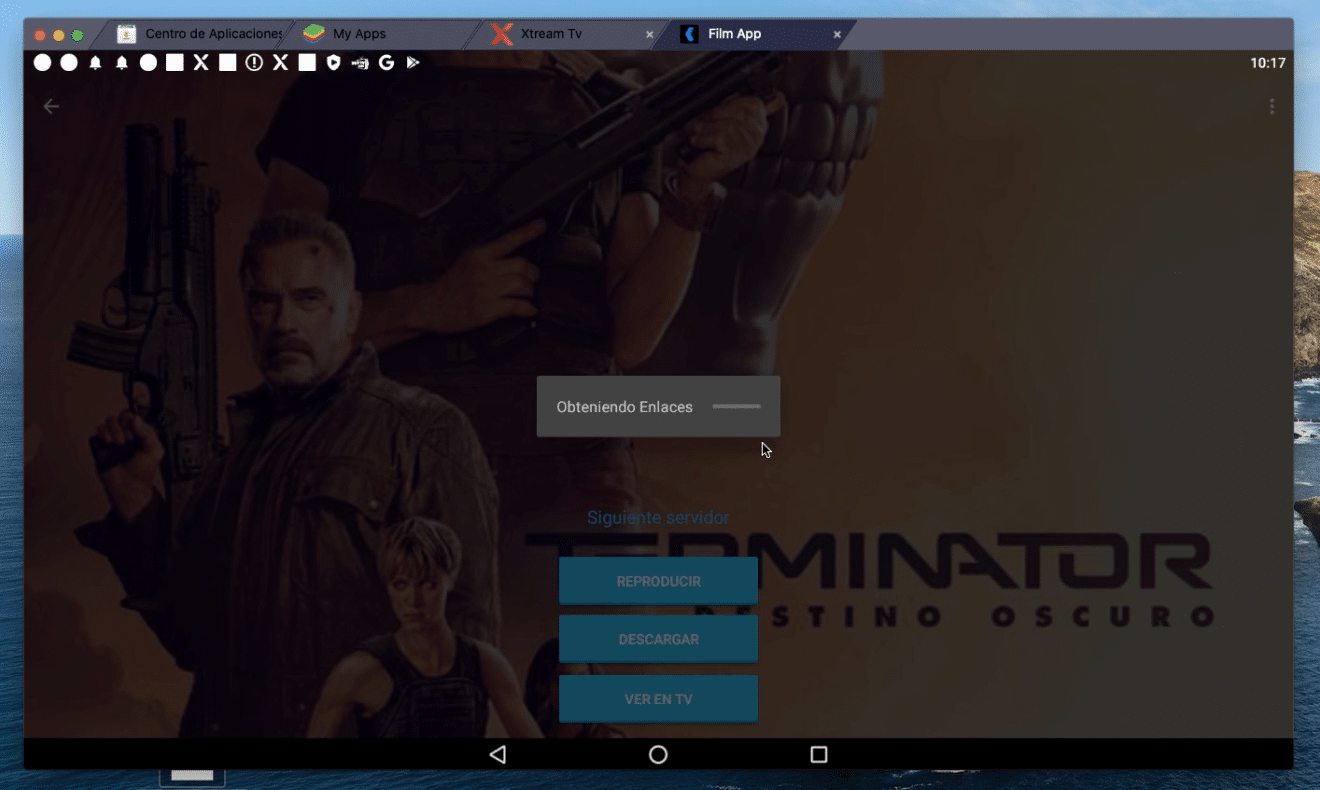The width and height of the screenshot is (1320, 790).
Task: Click the shield security icon in the status bar
Action: click(335, 62)
